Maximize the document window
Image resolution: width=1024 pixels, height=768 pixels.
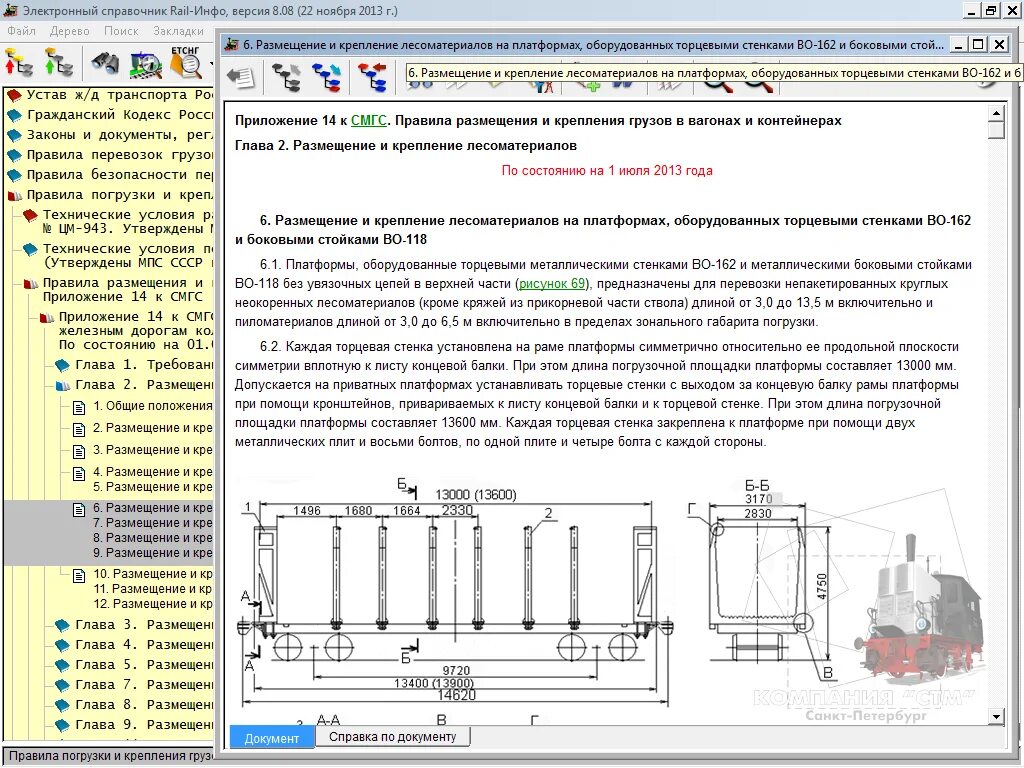(978, 44)
